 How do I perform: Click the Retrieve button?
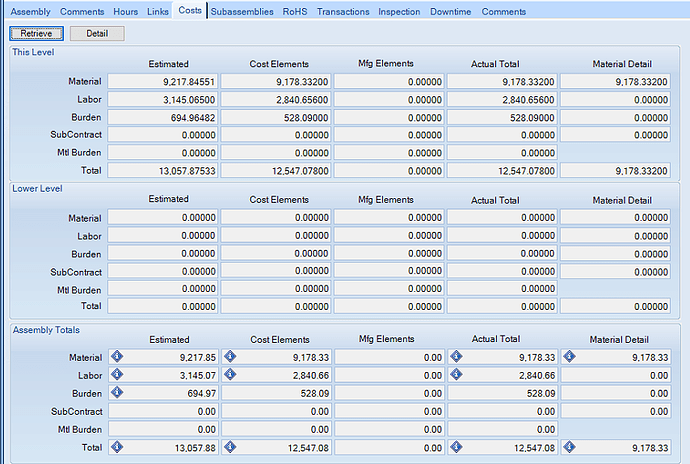pos(37,33)
